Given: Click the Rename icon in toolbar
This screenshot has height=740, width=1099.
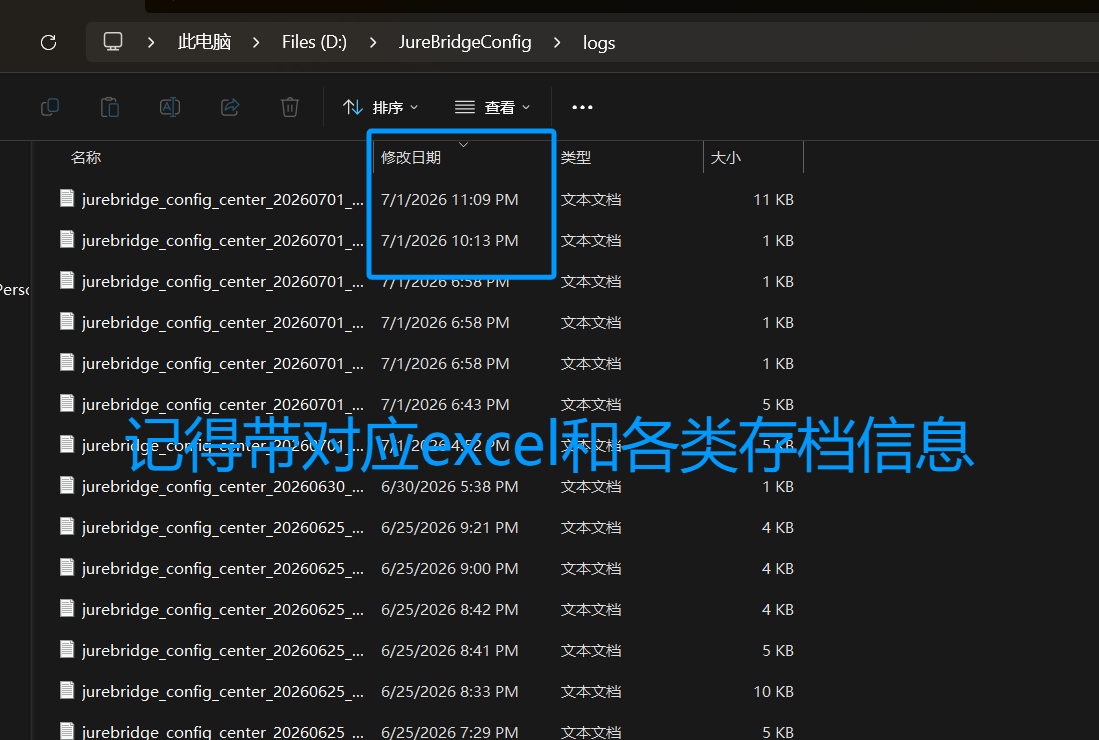Looking at the screenshot, I should [x=170, y=107].
